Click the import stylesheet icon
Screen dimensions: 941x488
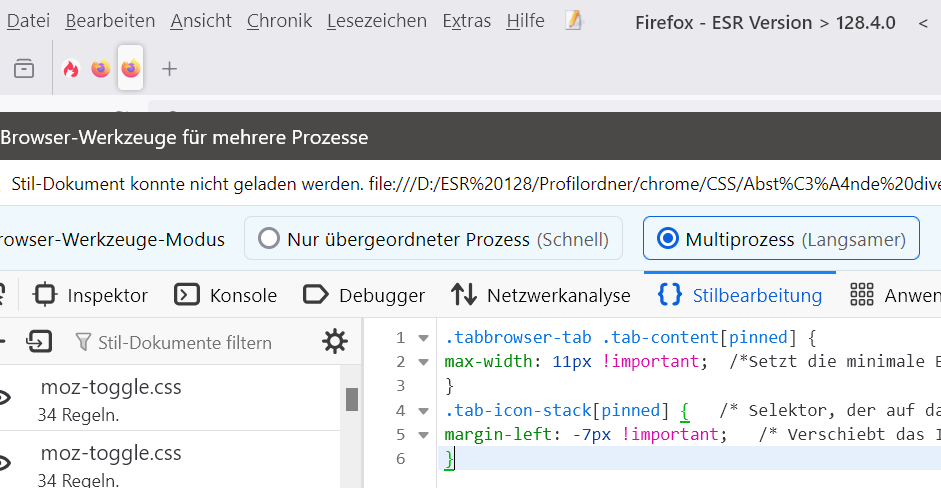click(x=39, y=342)
